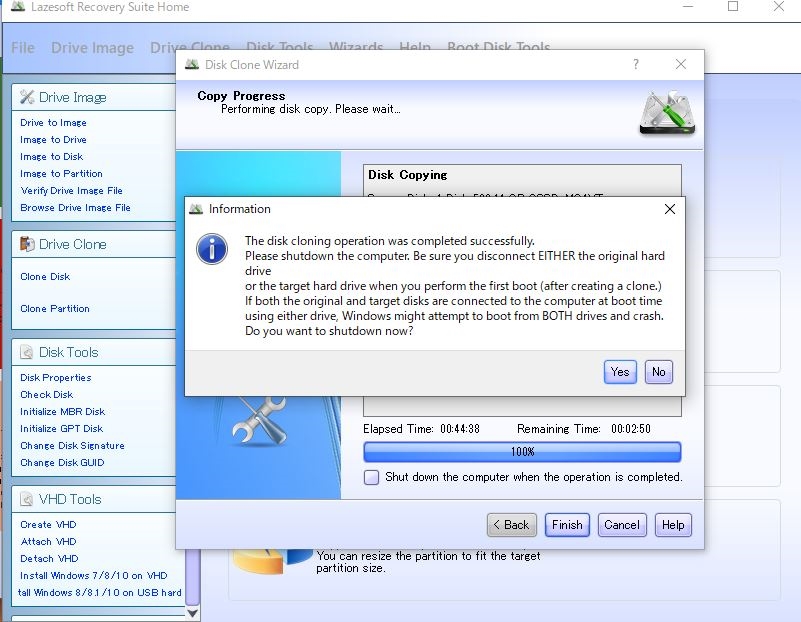
Task: Open Browse Drive Image File
Action: [75, 208]
